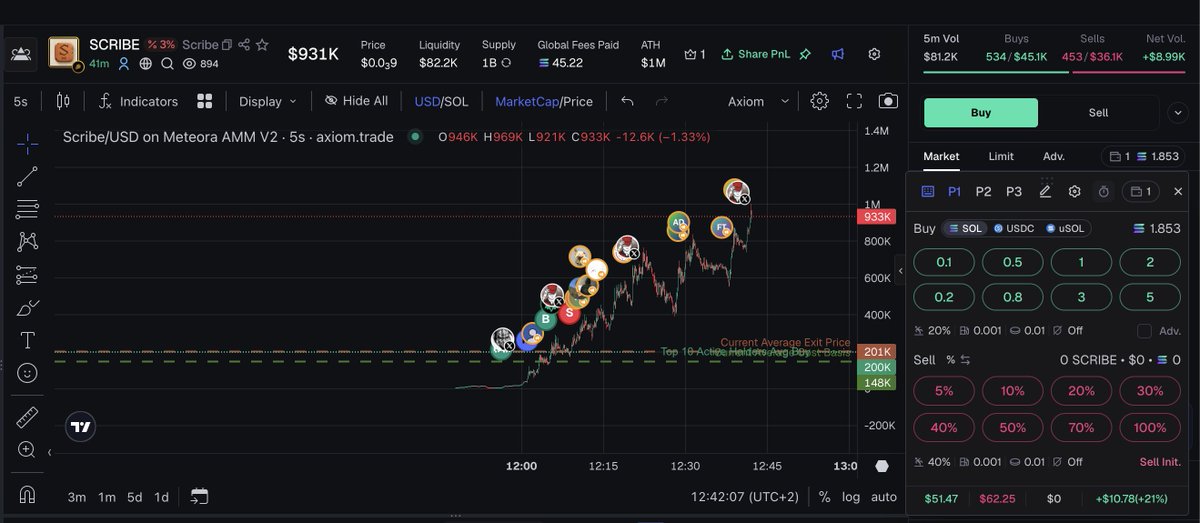Copy the Scribe token name

point(227,45)
